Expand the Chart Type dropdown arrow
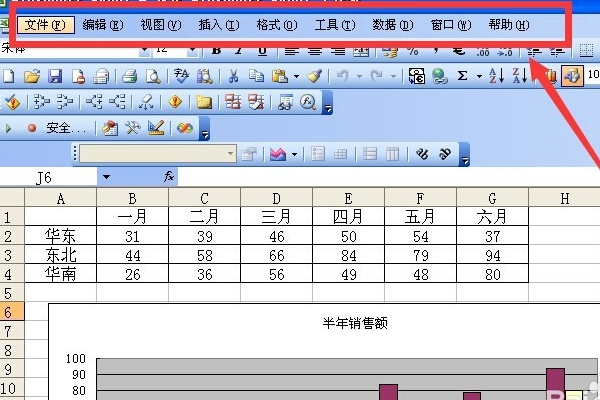Image resolution: width=600 pixels, height=400 pixels. click(x=294, y=155)
